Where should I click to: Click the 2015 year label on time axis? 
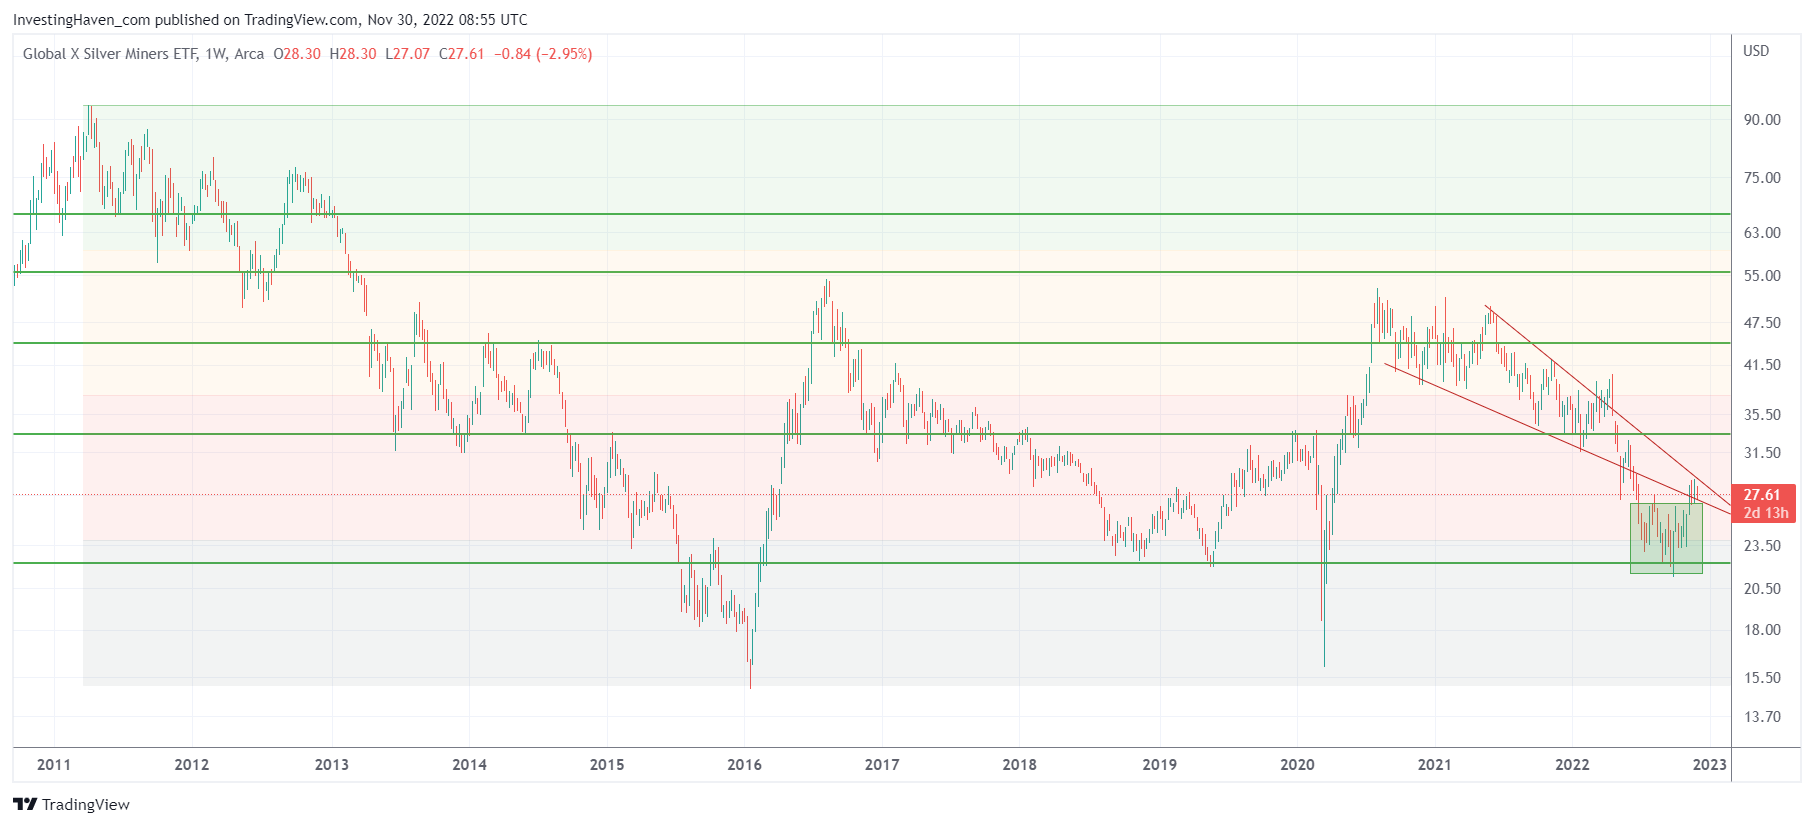pos(607,765)
